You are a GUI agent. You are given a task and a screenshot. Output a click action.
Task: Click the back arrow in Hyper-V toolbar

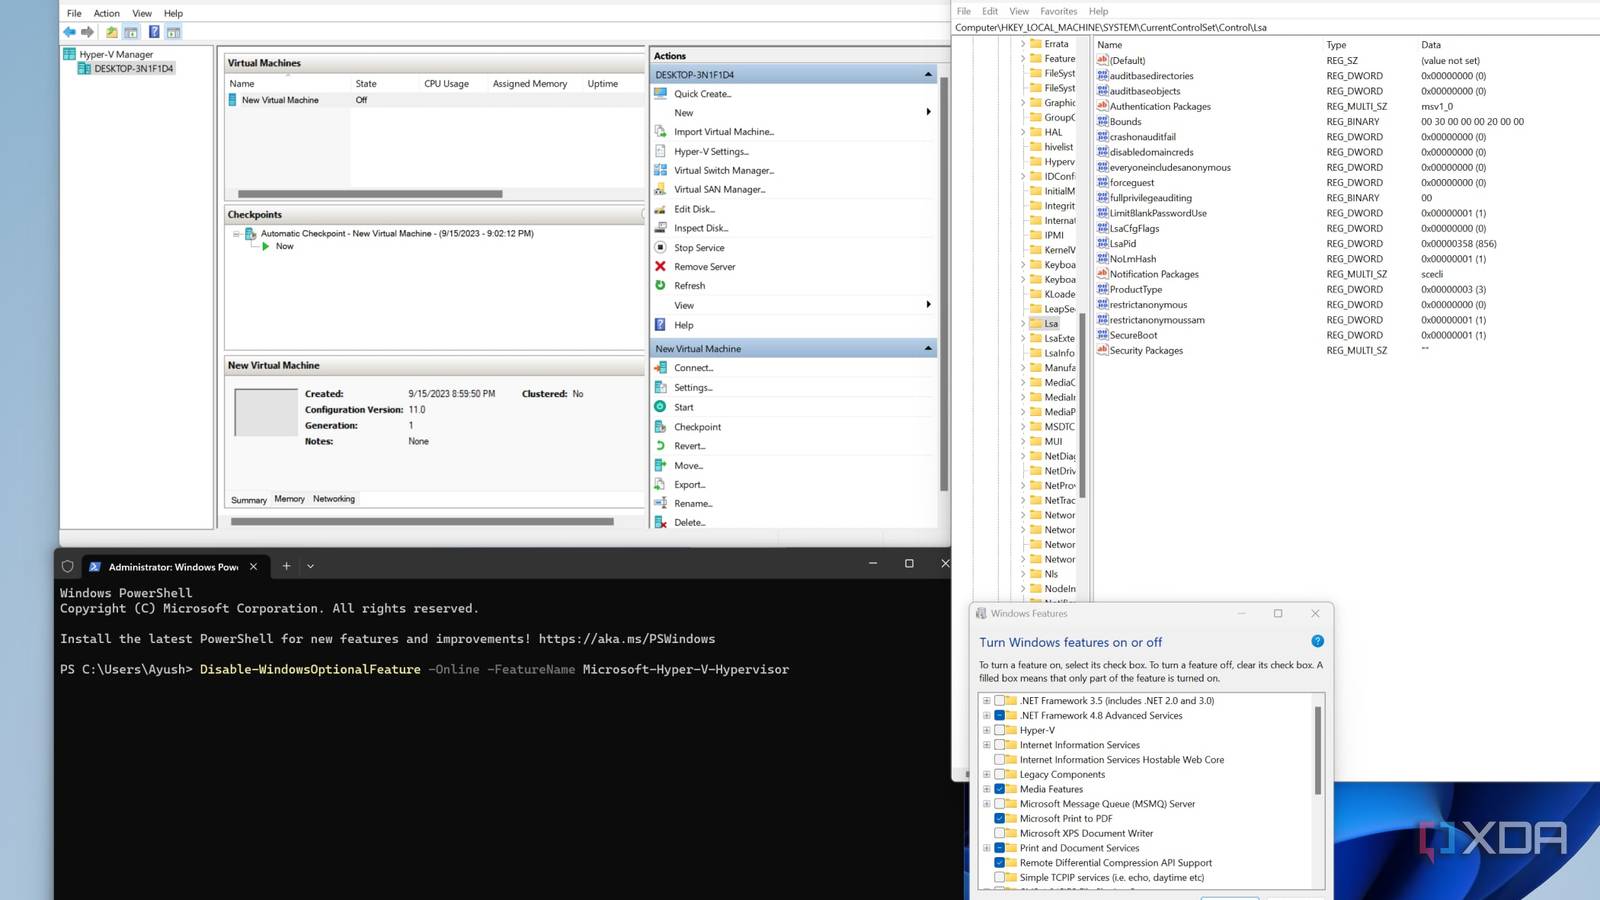(x=69, y=32)
